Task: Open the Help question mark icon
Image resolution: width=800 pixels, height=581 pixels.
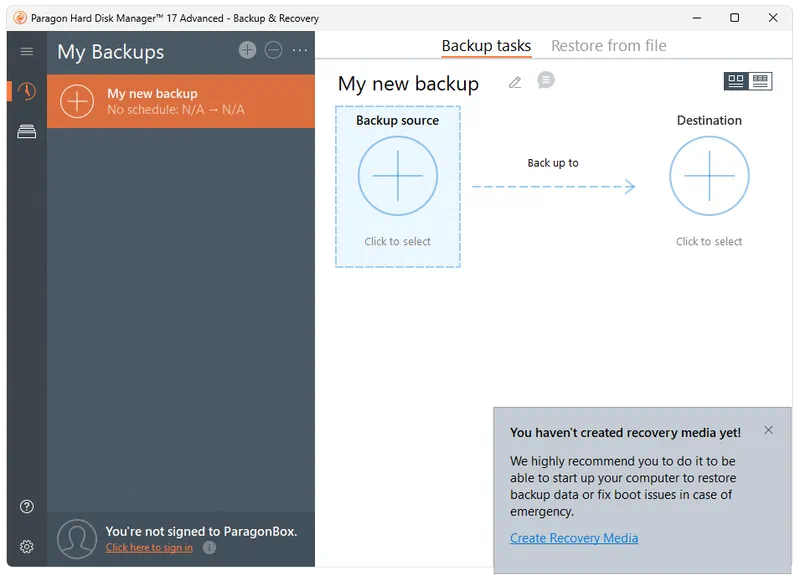Action: pos(27,507)
